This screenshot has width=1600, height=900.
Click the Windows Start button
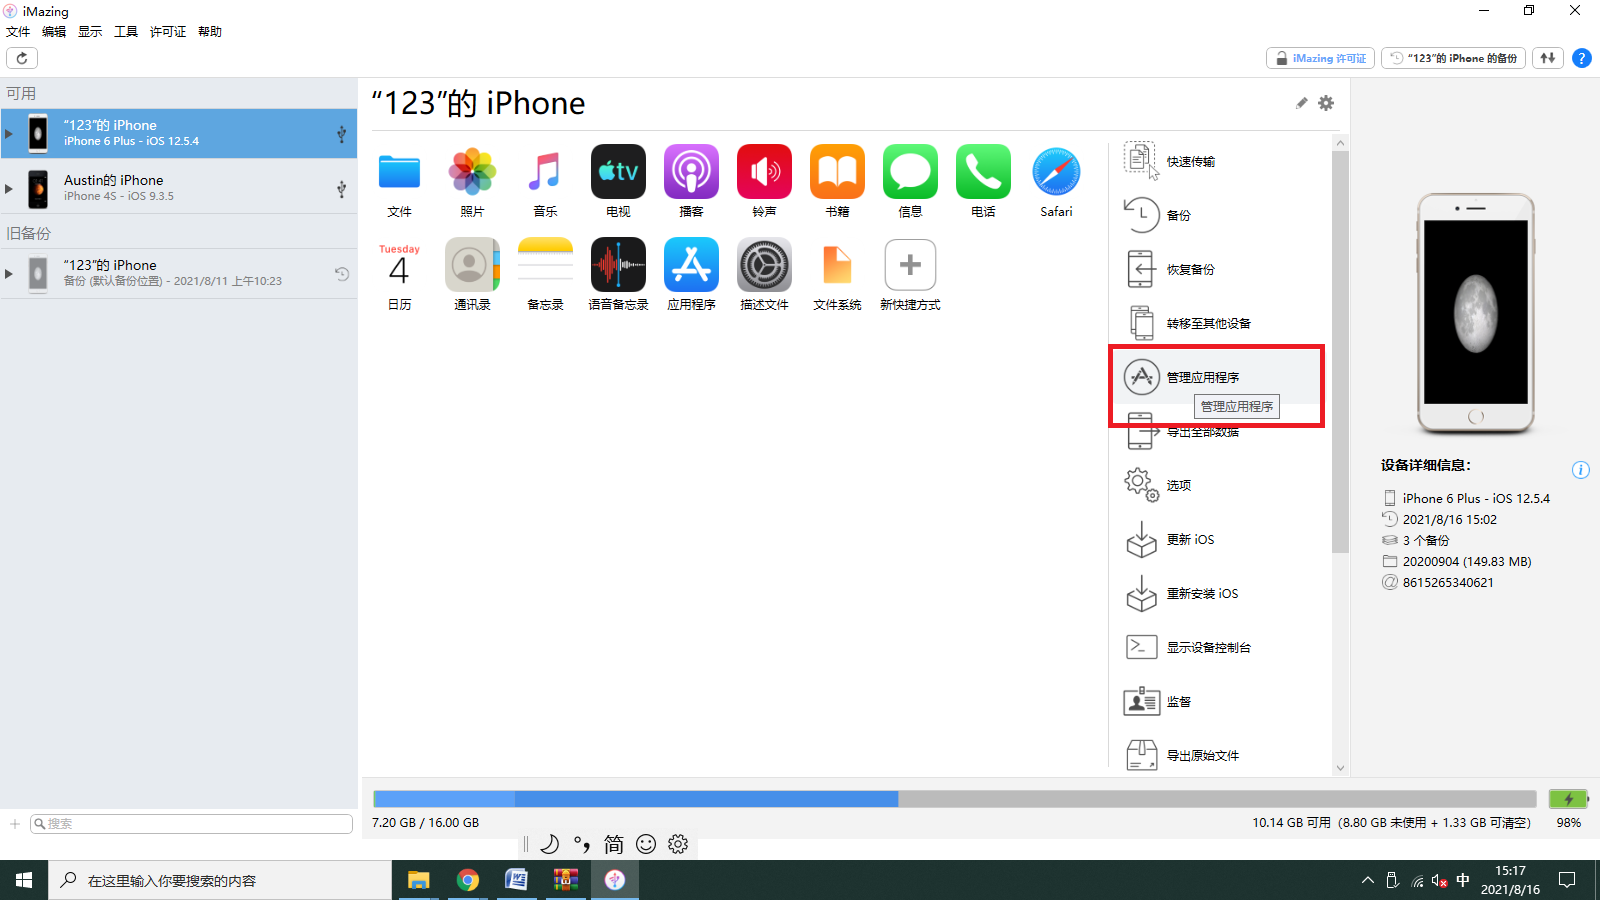[24, 880]
